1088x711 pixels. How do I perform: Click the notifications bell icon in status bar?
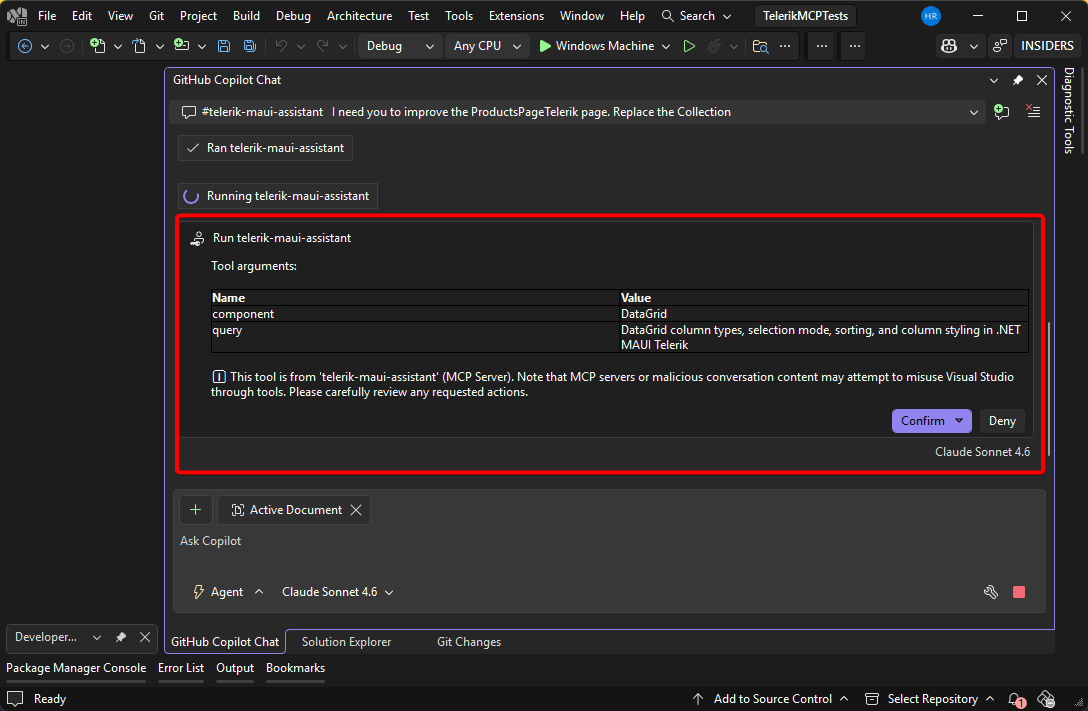(1017, 699)
